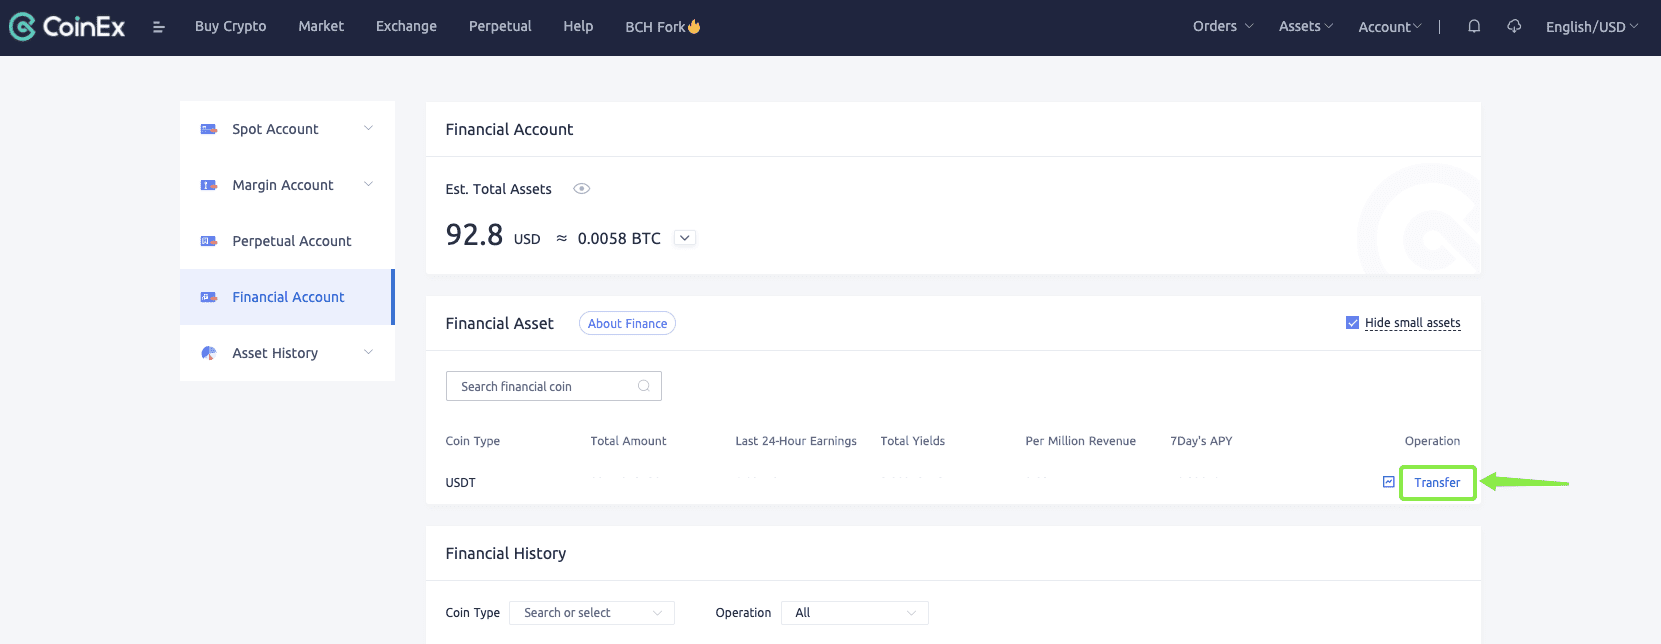The image size is (1661, 644).
Task: Click the About Finance button
Action: point(627,323)
